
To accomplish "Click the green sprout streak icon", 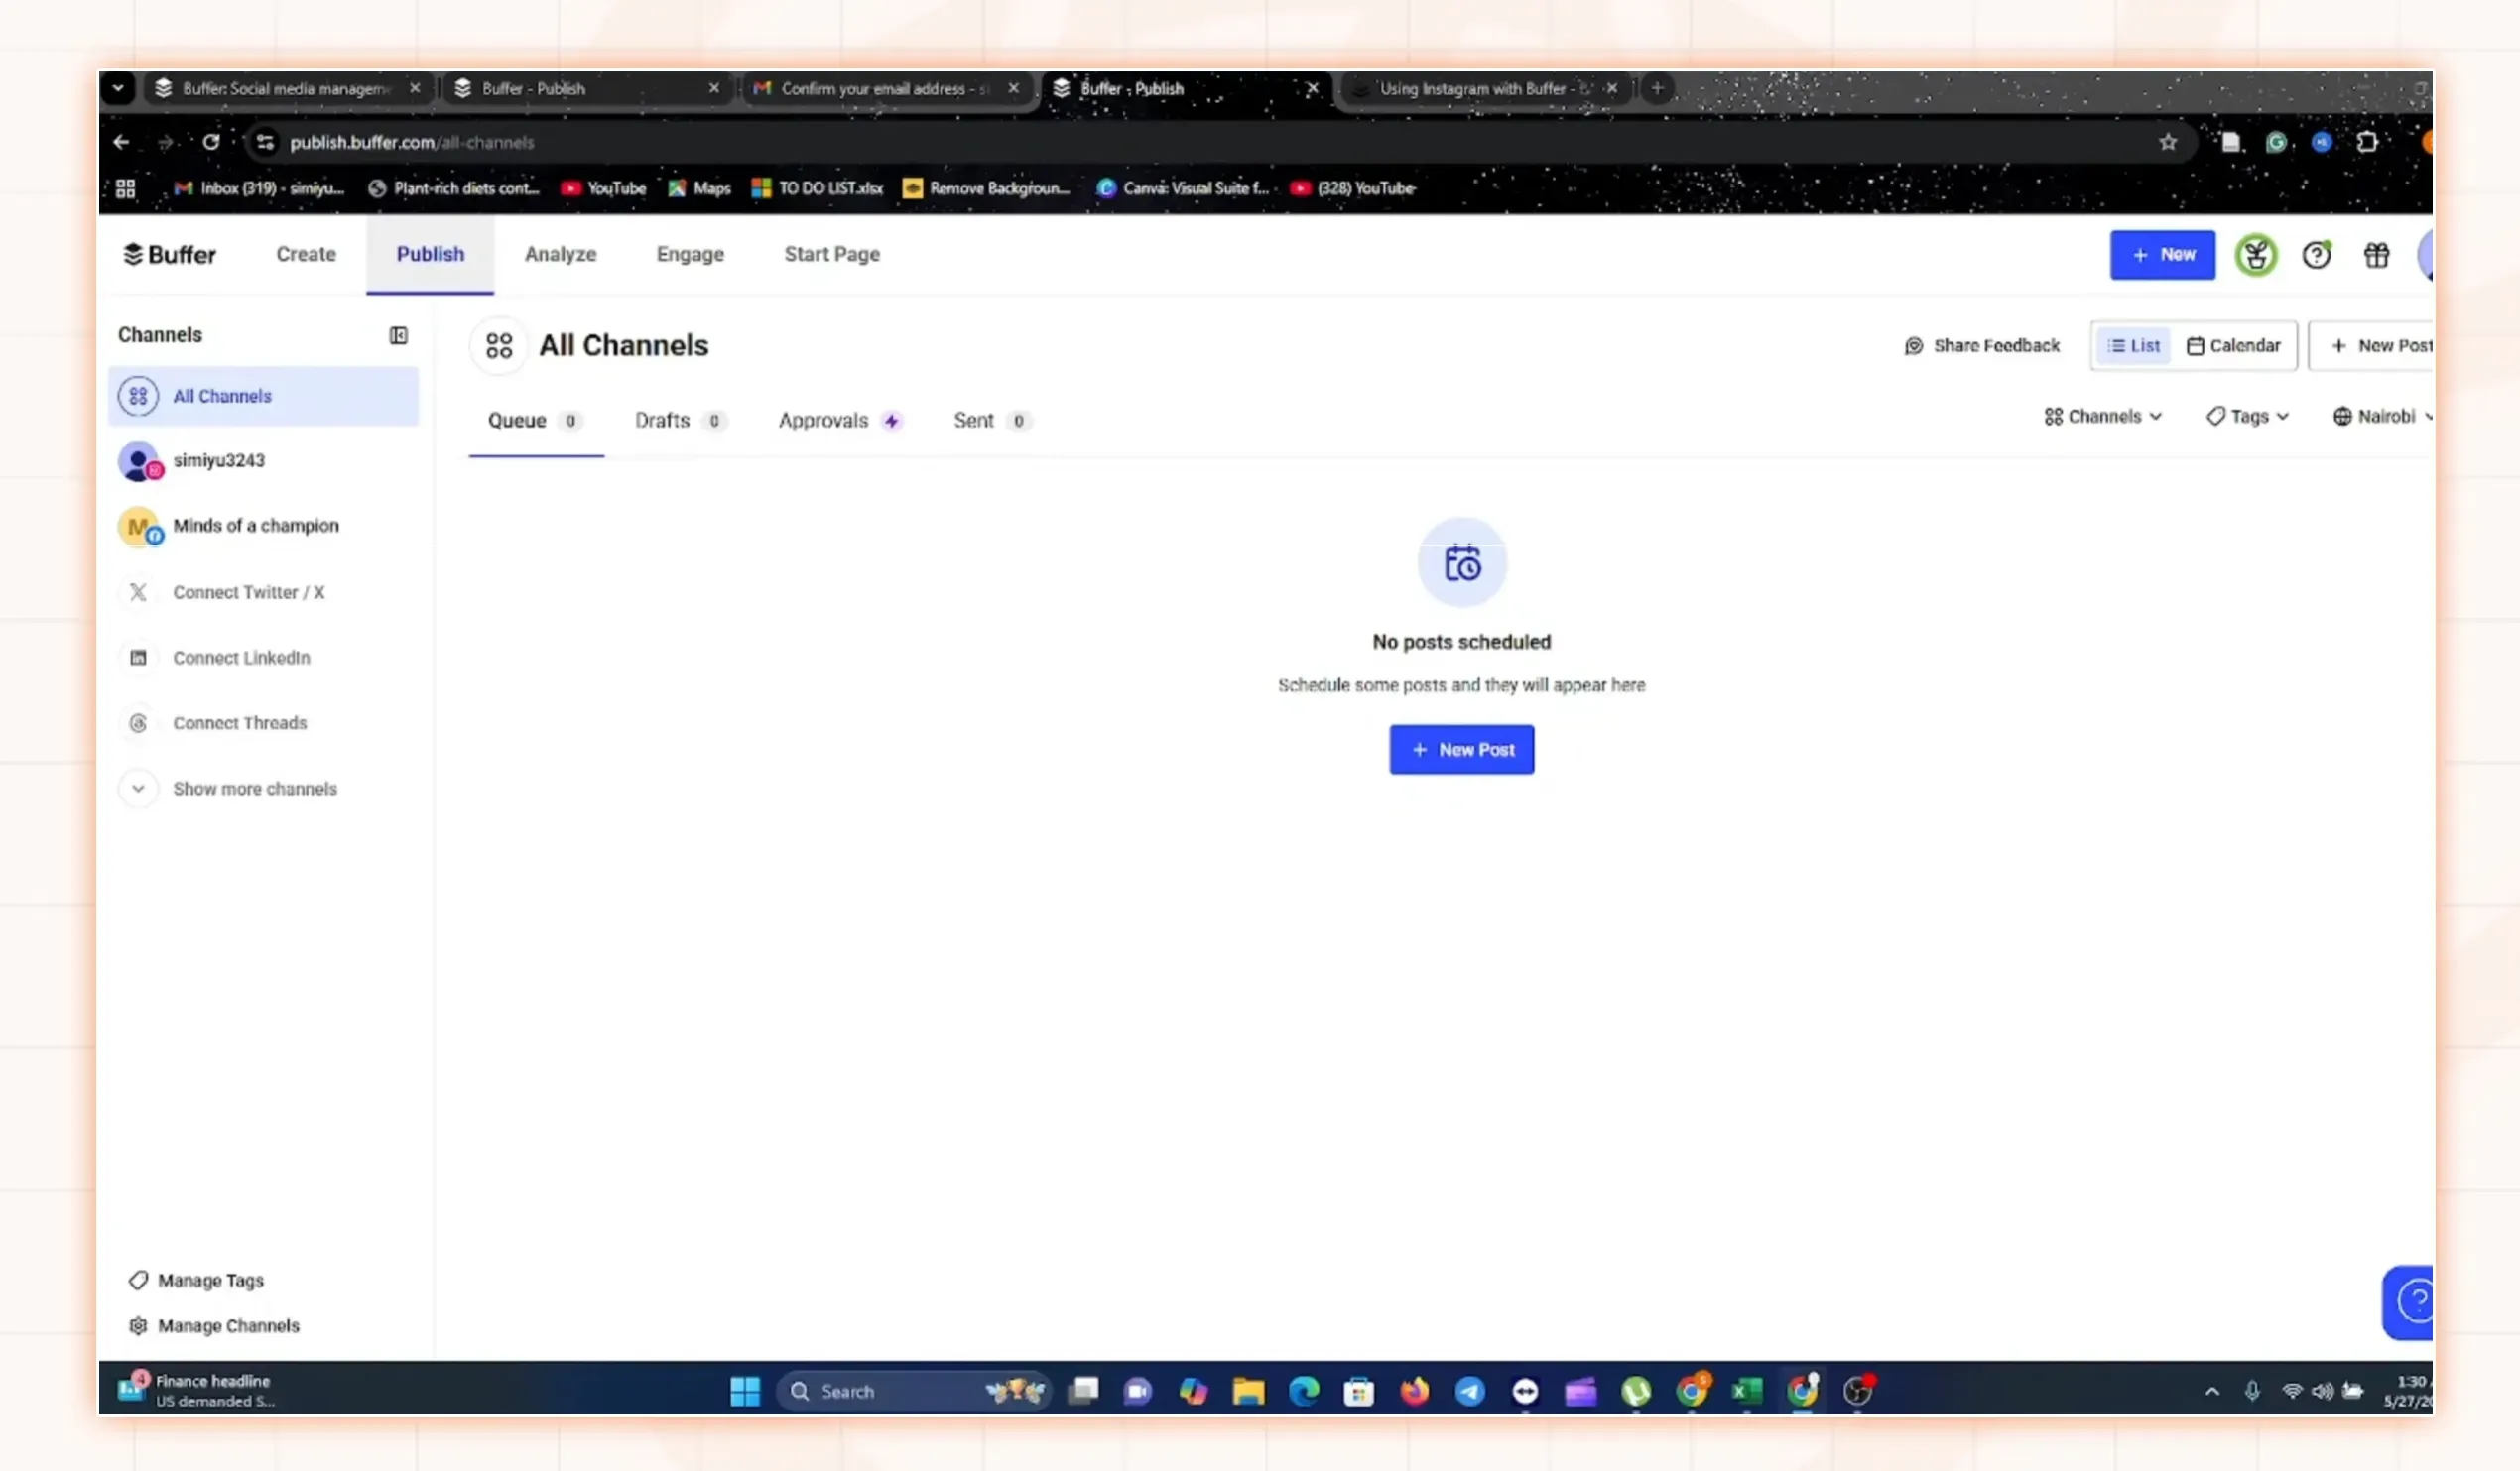I will (x=2256, y=256).
